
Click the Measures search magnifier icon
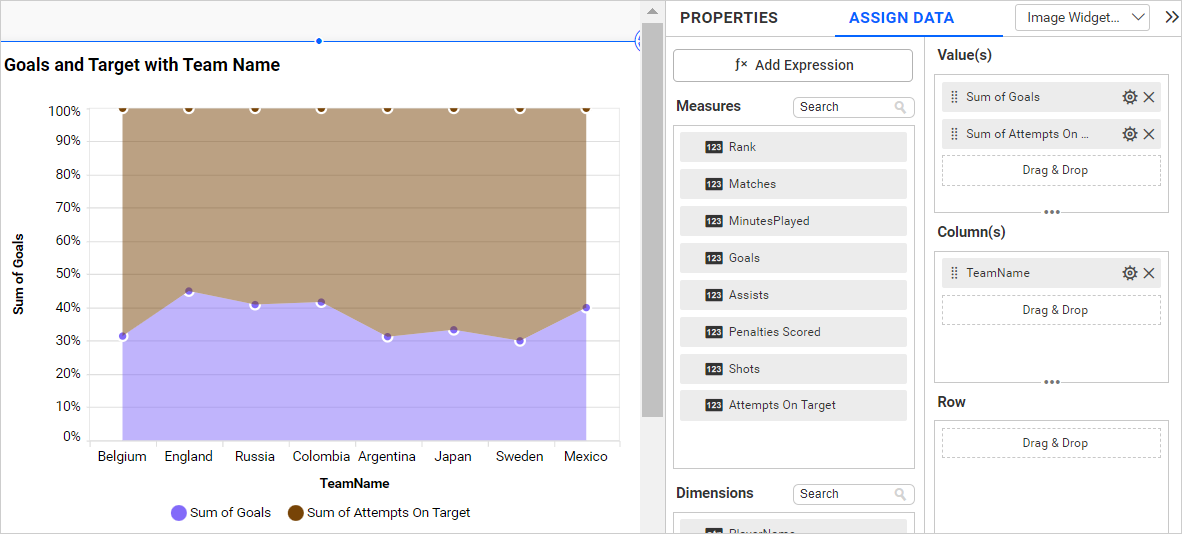coord(901,107)
